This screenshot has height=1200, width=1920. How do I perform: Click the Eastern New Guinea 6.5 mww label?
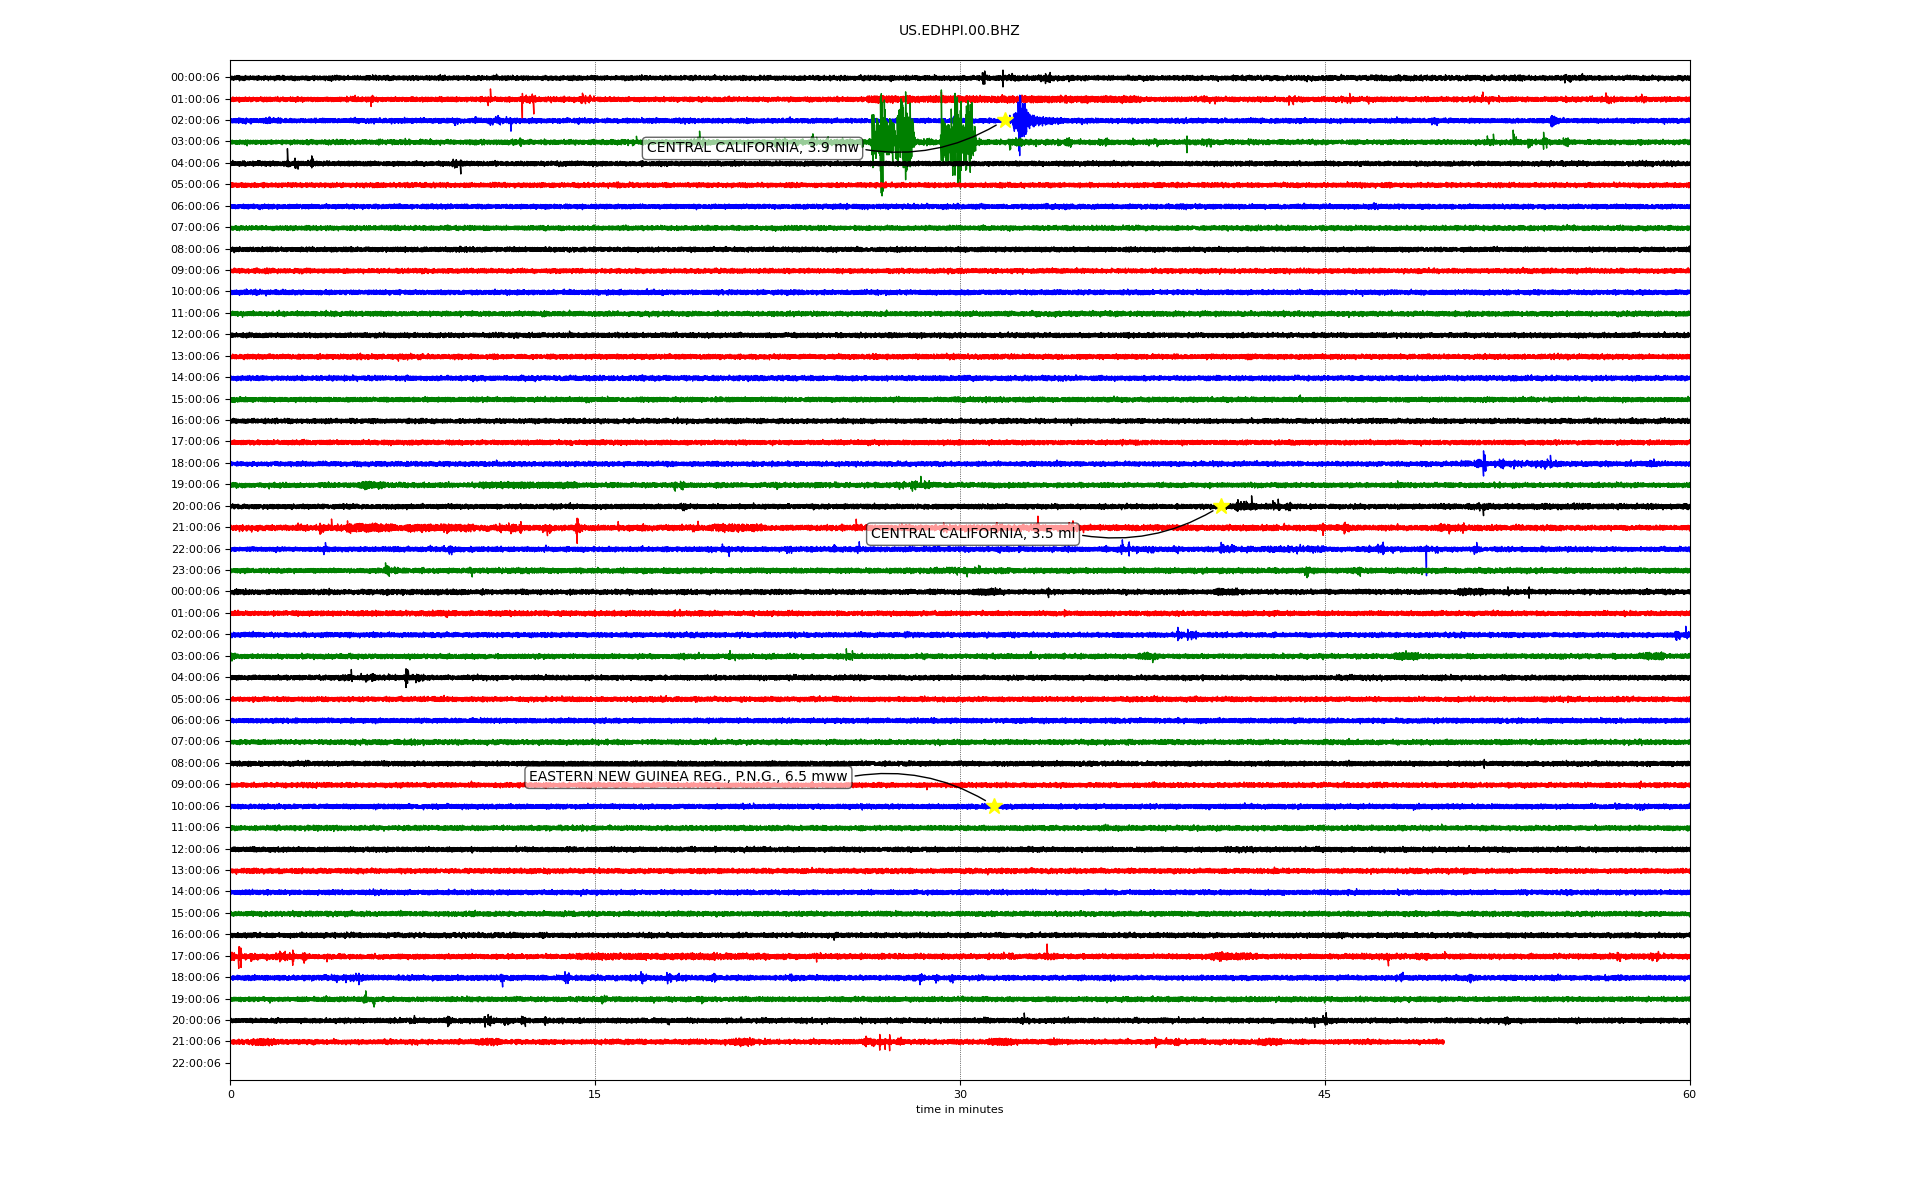tap(688, 777)
